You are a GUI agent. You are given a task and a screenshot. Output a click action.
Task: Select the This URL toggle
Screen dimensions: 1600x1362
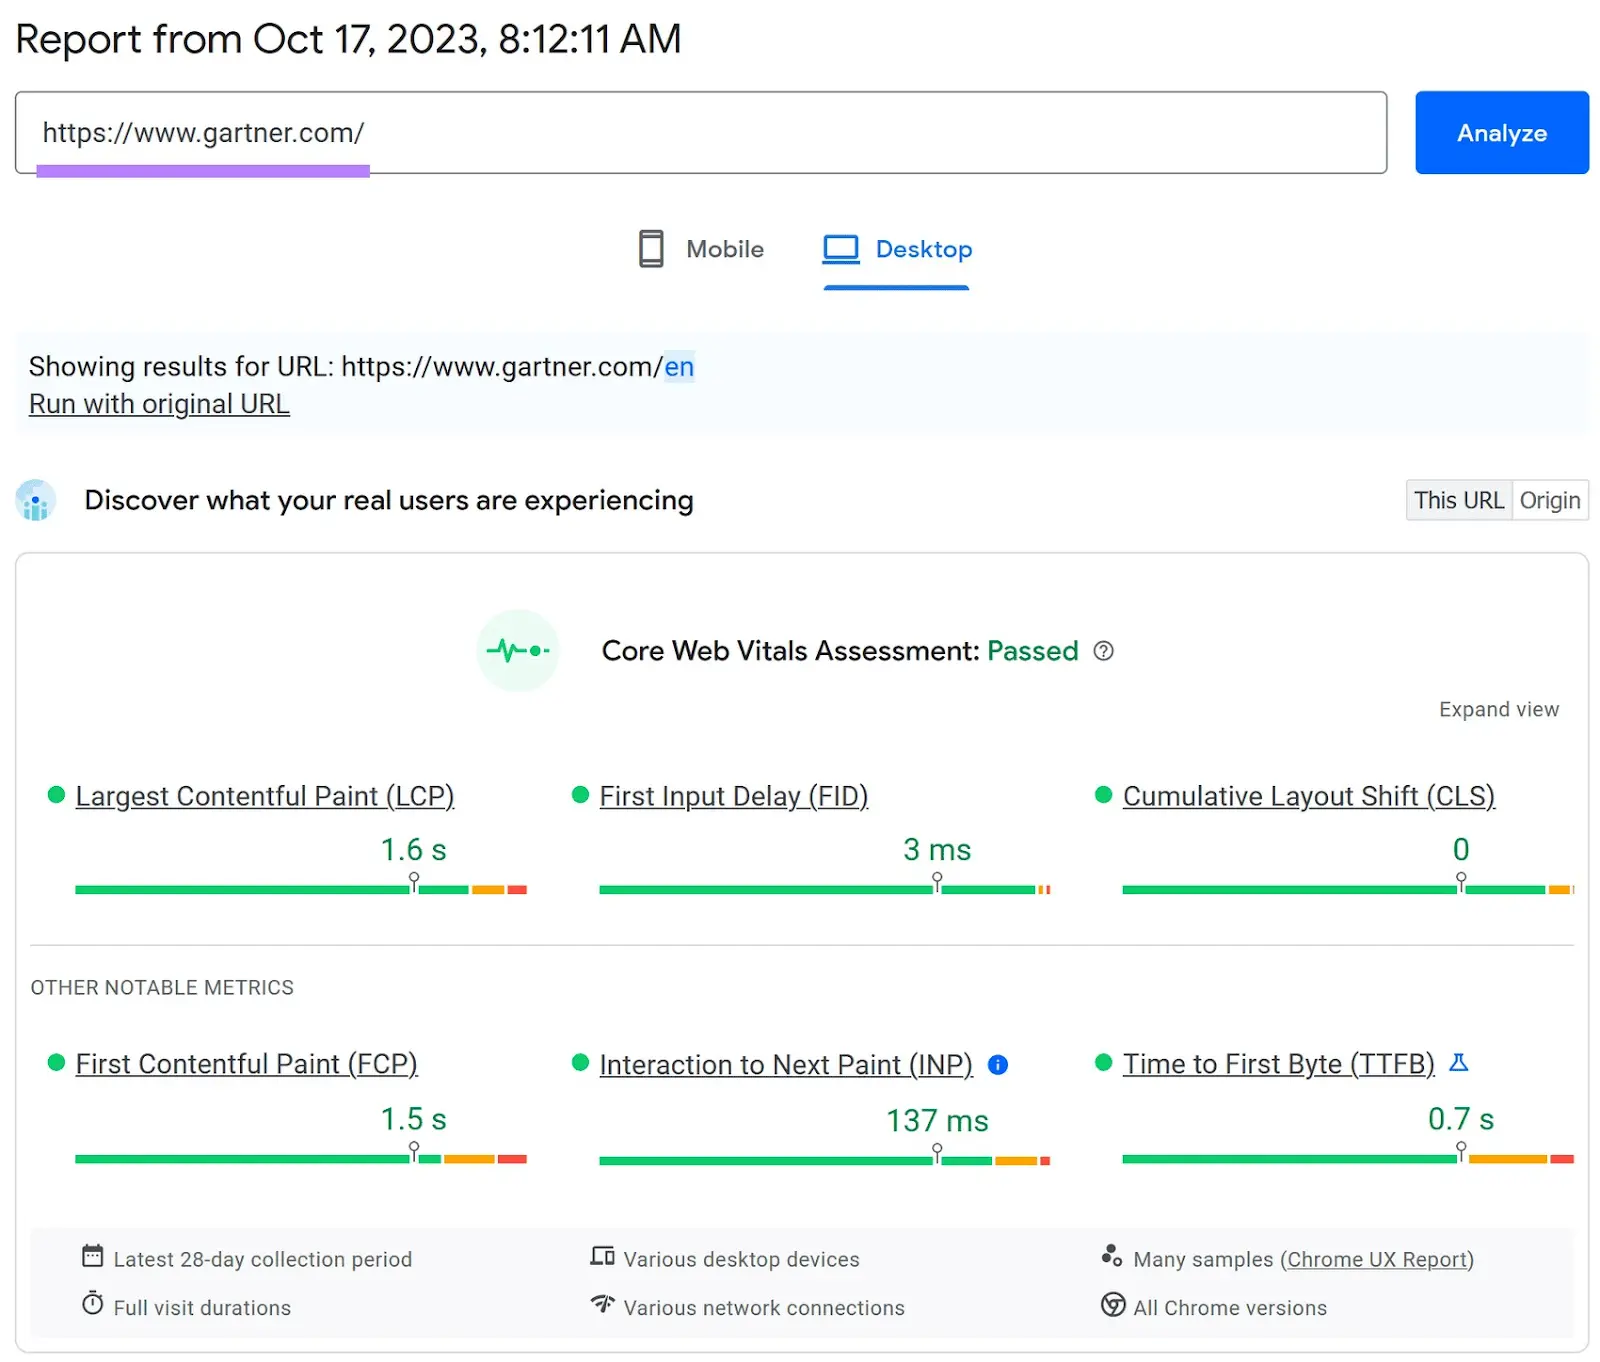click(x=1458, y=500)
